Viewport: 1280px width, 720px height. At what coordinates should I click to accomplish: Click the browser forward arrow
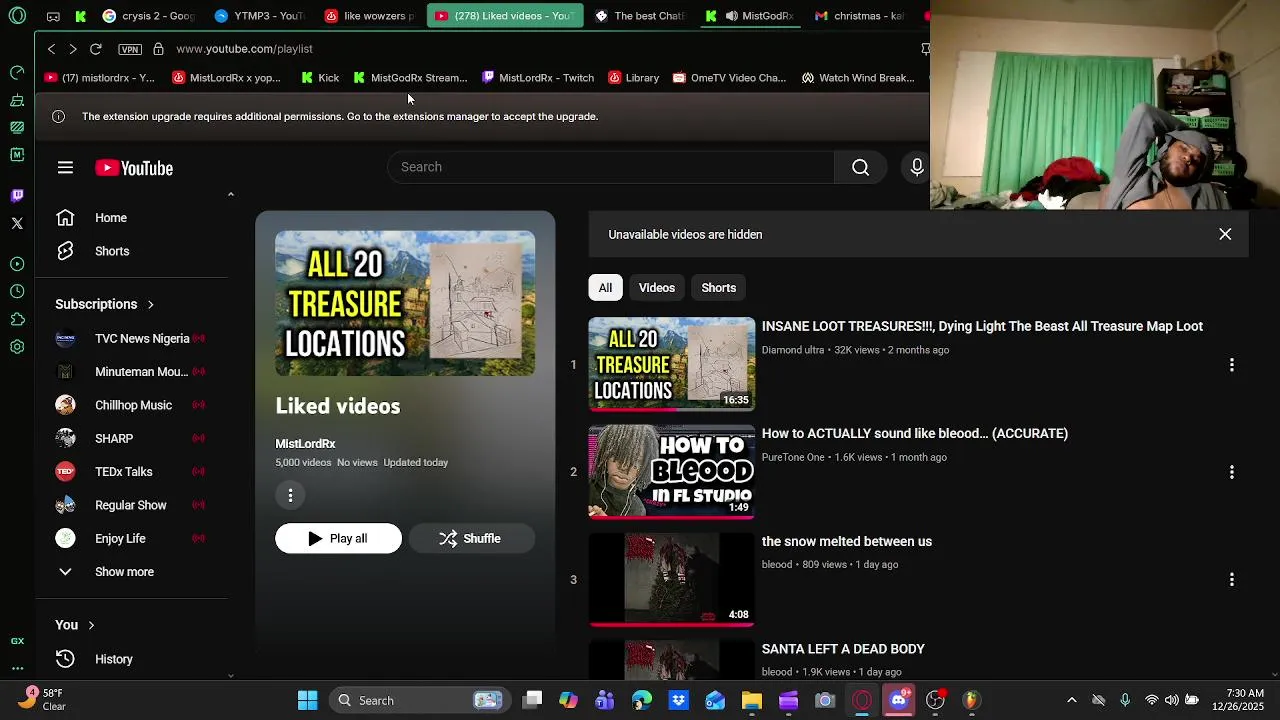(73, 49)
